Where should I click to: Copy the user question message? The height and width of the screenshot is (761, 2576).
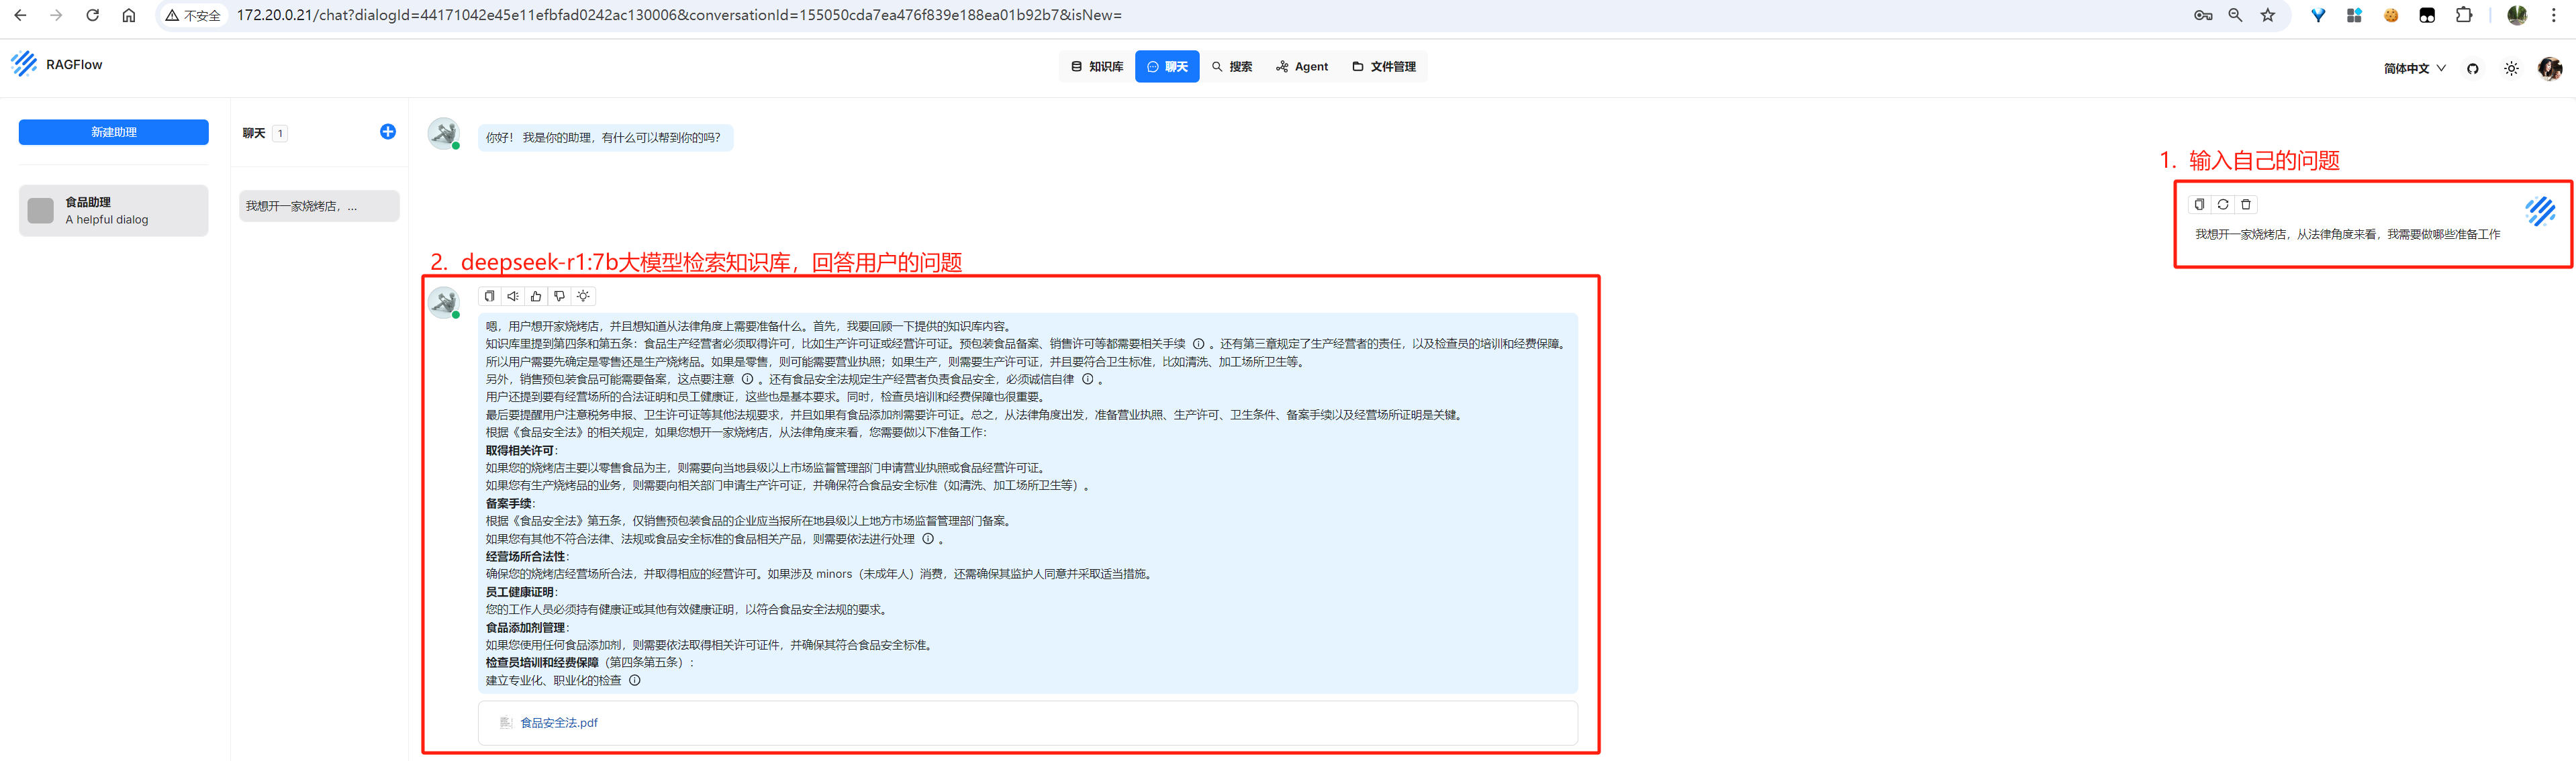2199,204
